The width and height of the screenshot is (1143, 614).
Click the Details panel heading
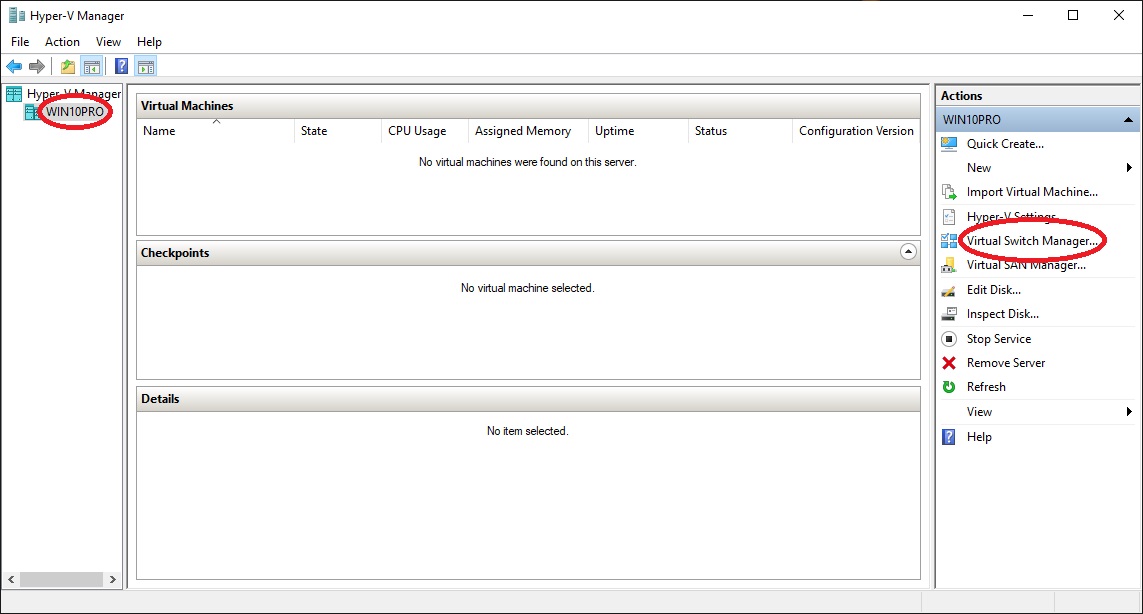pos(160,399)
